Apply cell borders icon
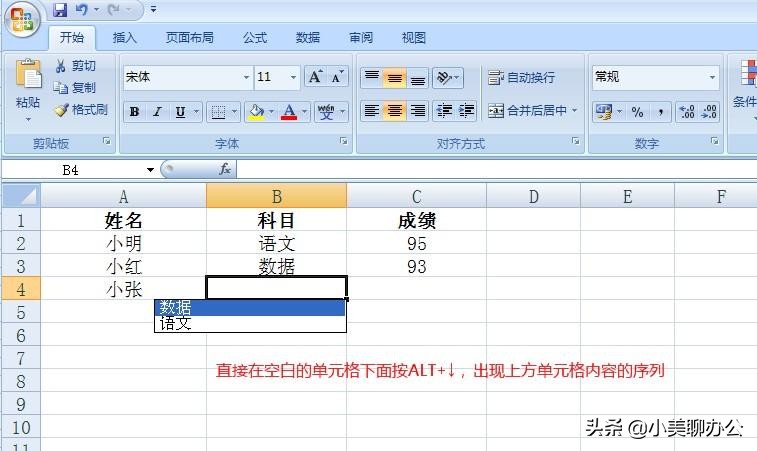757x451 pixels. coord(218,112)
